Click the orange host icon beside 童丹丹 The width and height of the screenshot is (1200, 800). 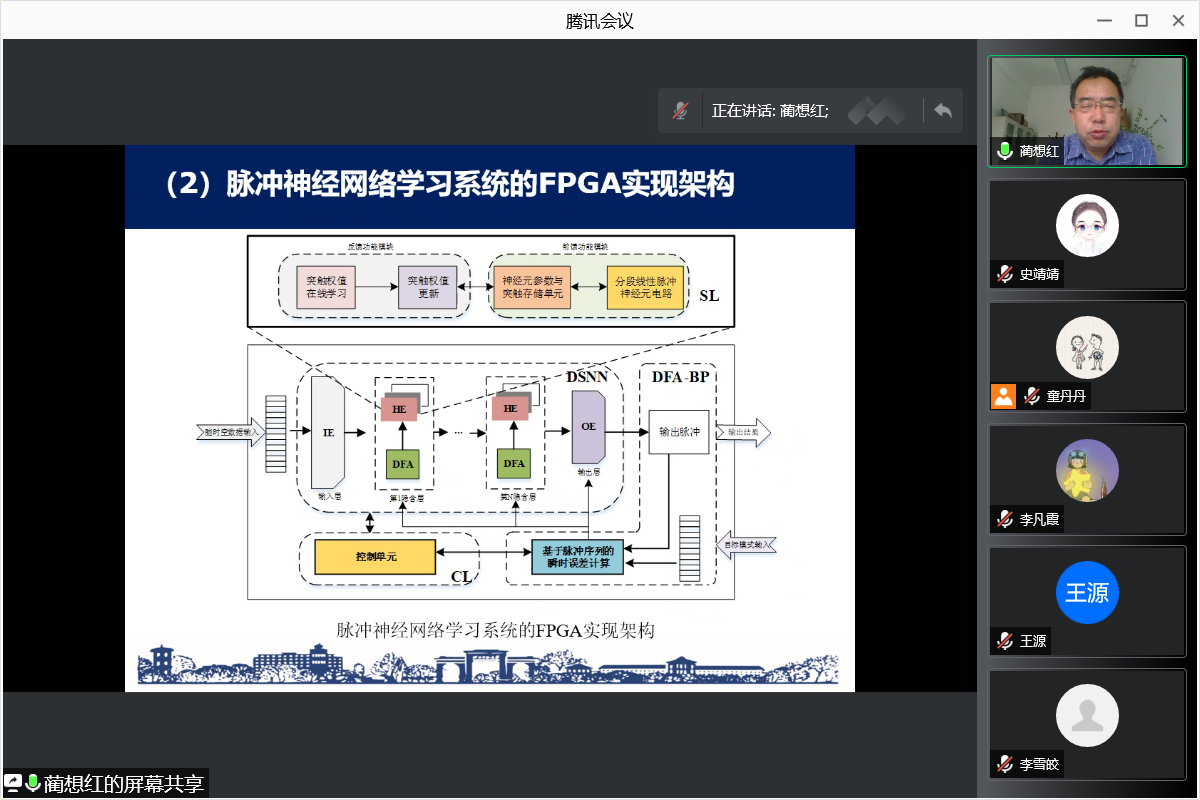(x=1003, y=396)
